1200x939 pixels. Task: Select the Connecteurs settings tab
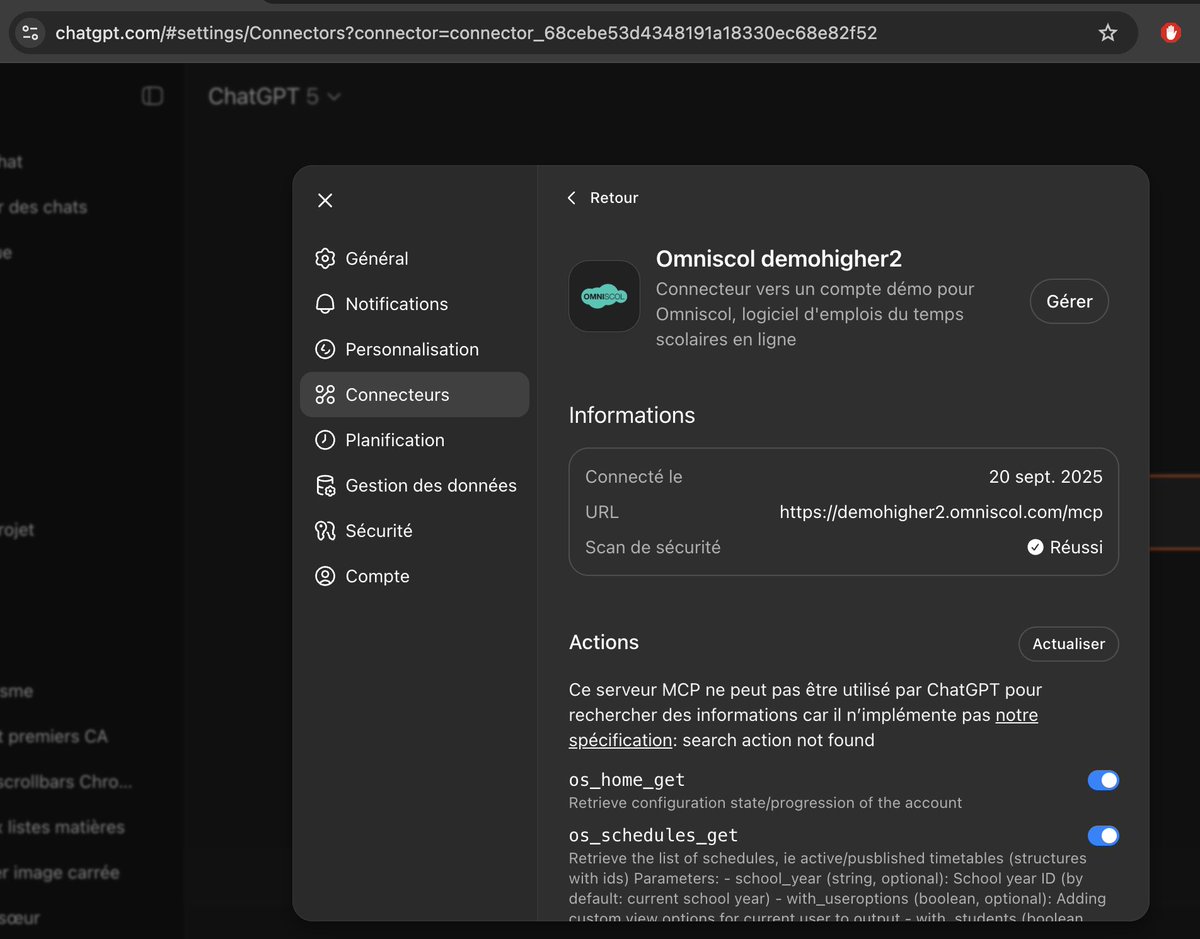click(414, 395)
